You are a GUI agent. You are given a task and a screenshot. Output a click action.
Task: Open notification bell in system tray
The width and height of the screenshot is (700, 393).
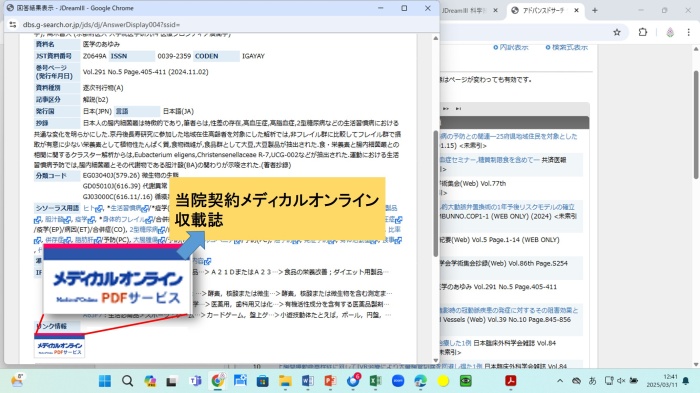686,381
